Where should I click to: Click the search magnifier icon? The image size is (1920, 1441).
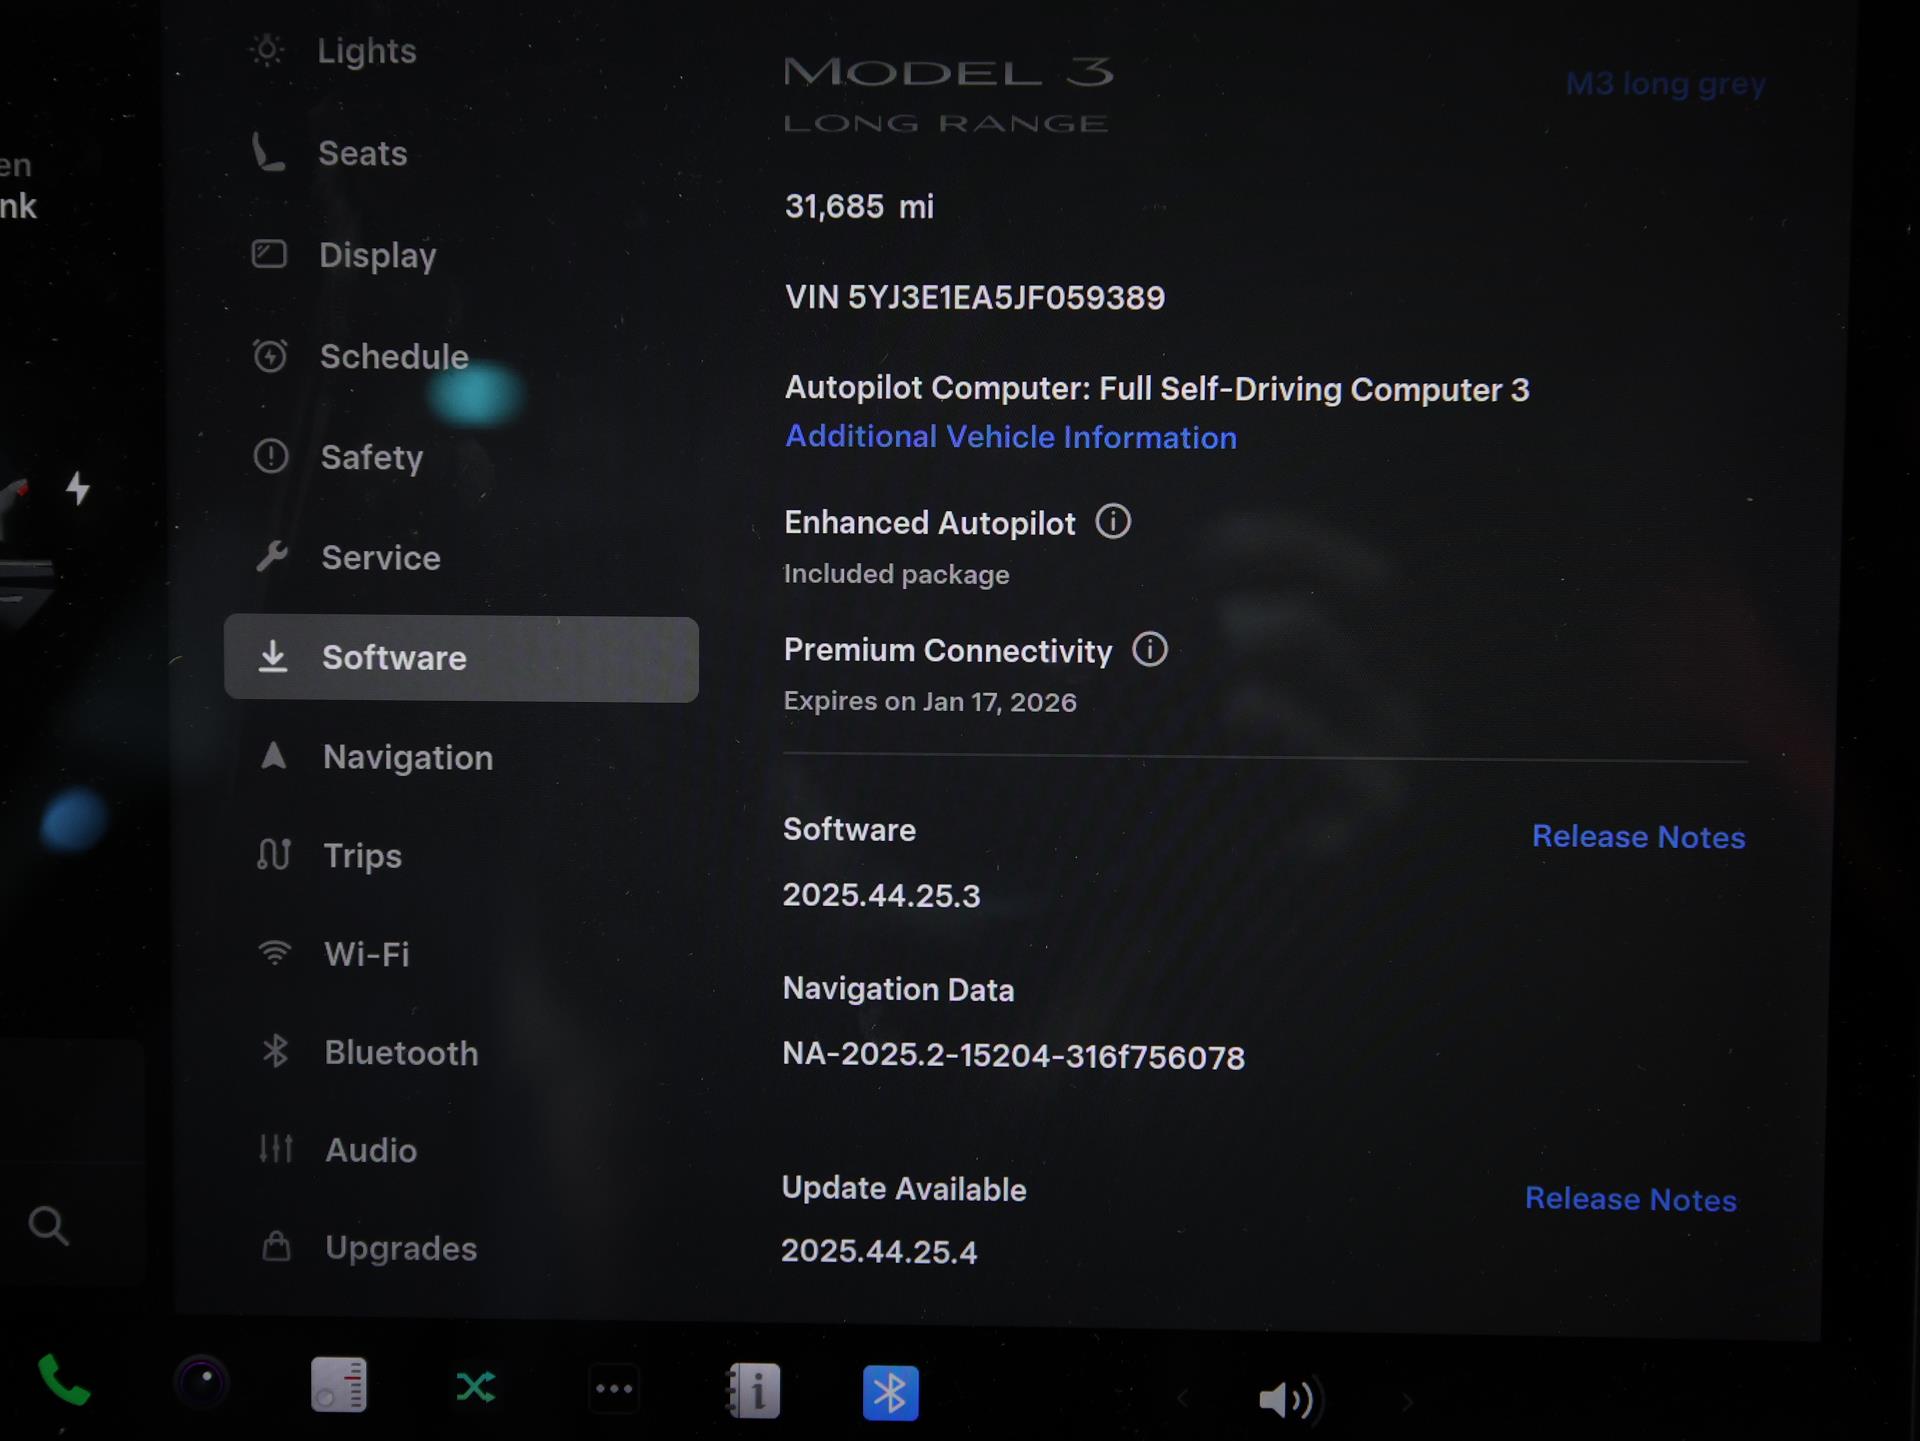[x=48, y=1225]
